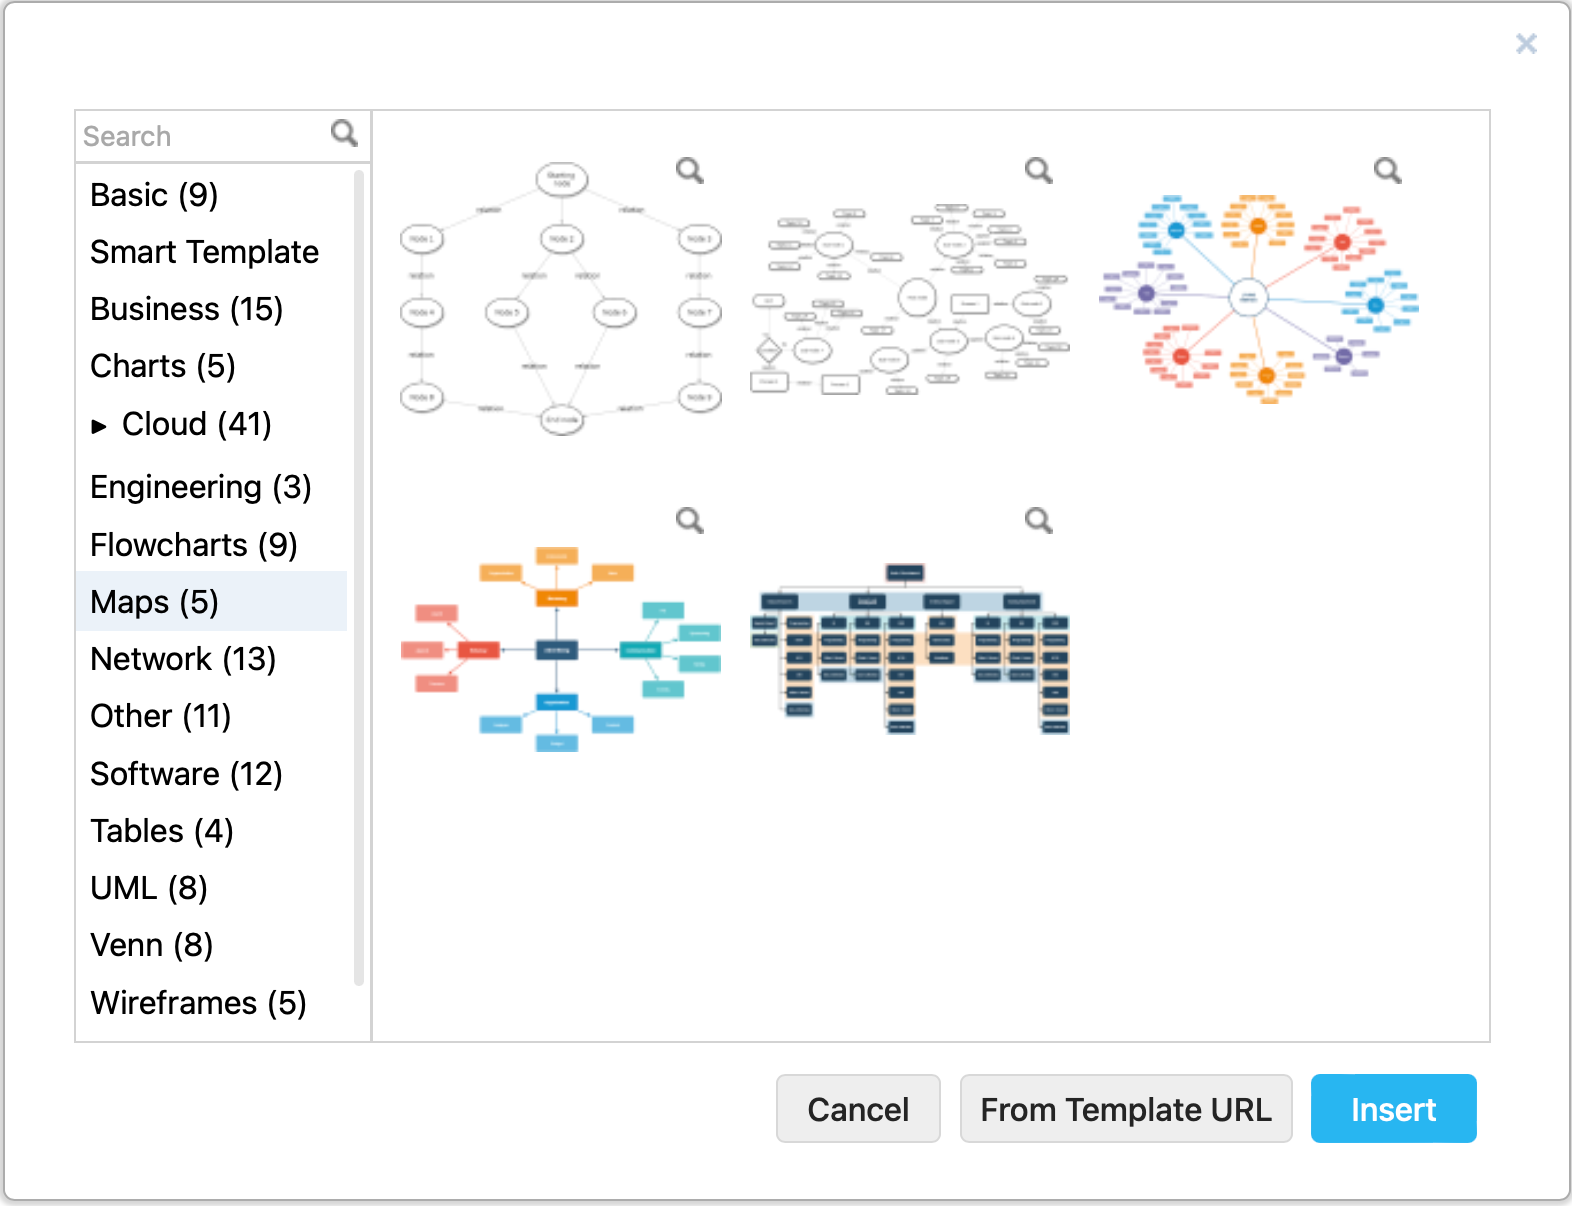
Task: Open the Network templates category
Action: (x=182, y=659)
